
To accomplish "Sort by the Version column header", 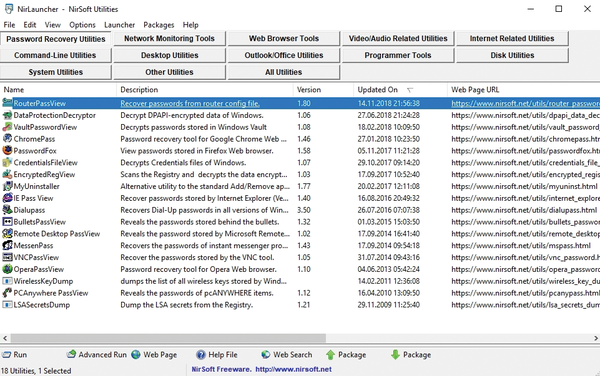I will pos(323,90).
